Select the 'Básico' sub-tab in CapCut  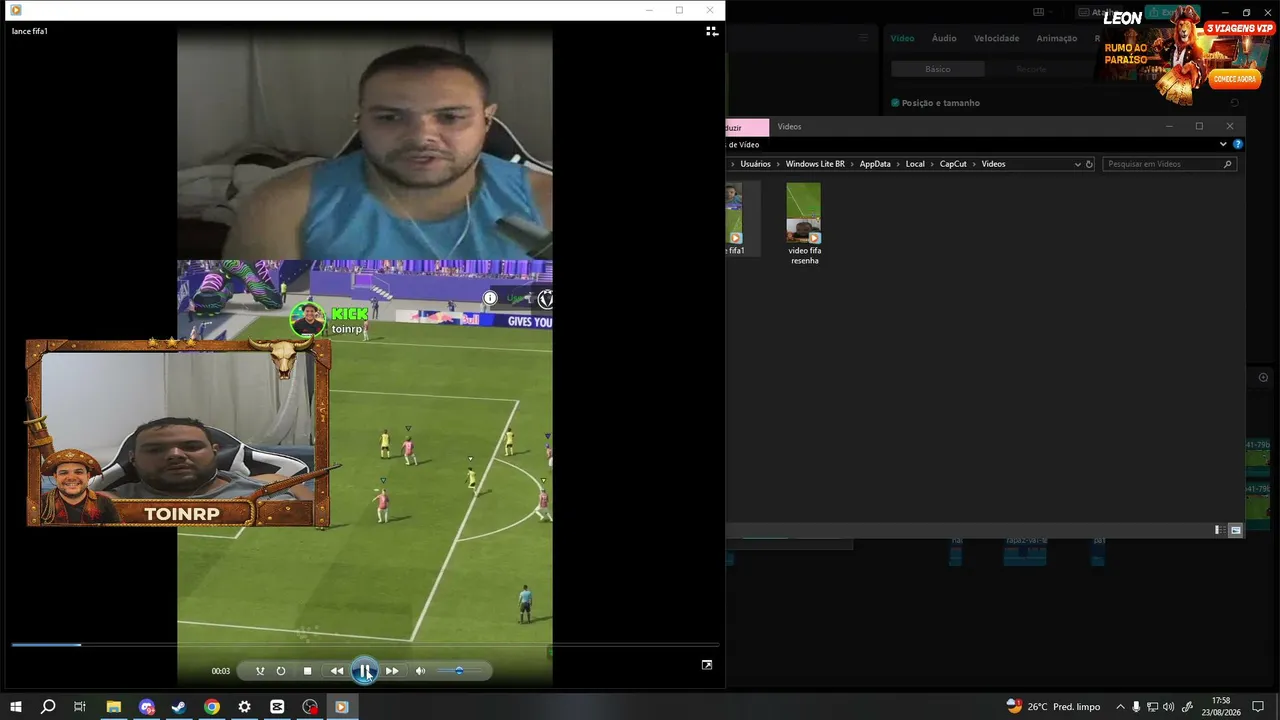[x=938, y=69]
